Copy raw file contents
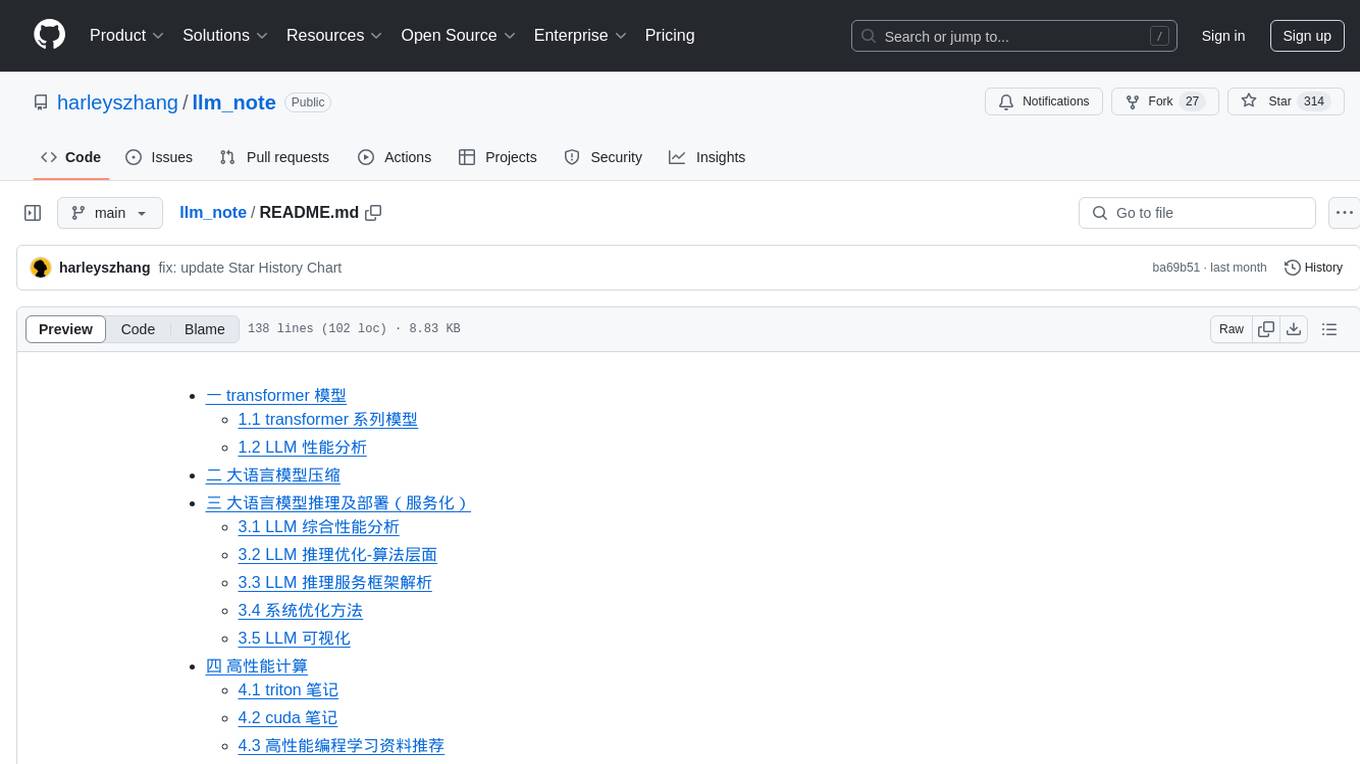This screenshot has width=1360, height=764. coord(1266,329)
